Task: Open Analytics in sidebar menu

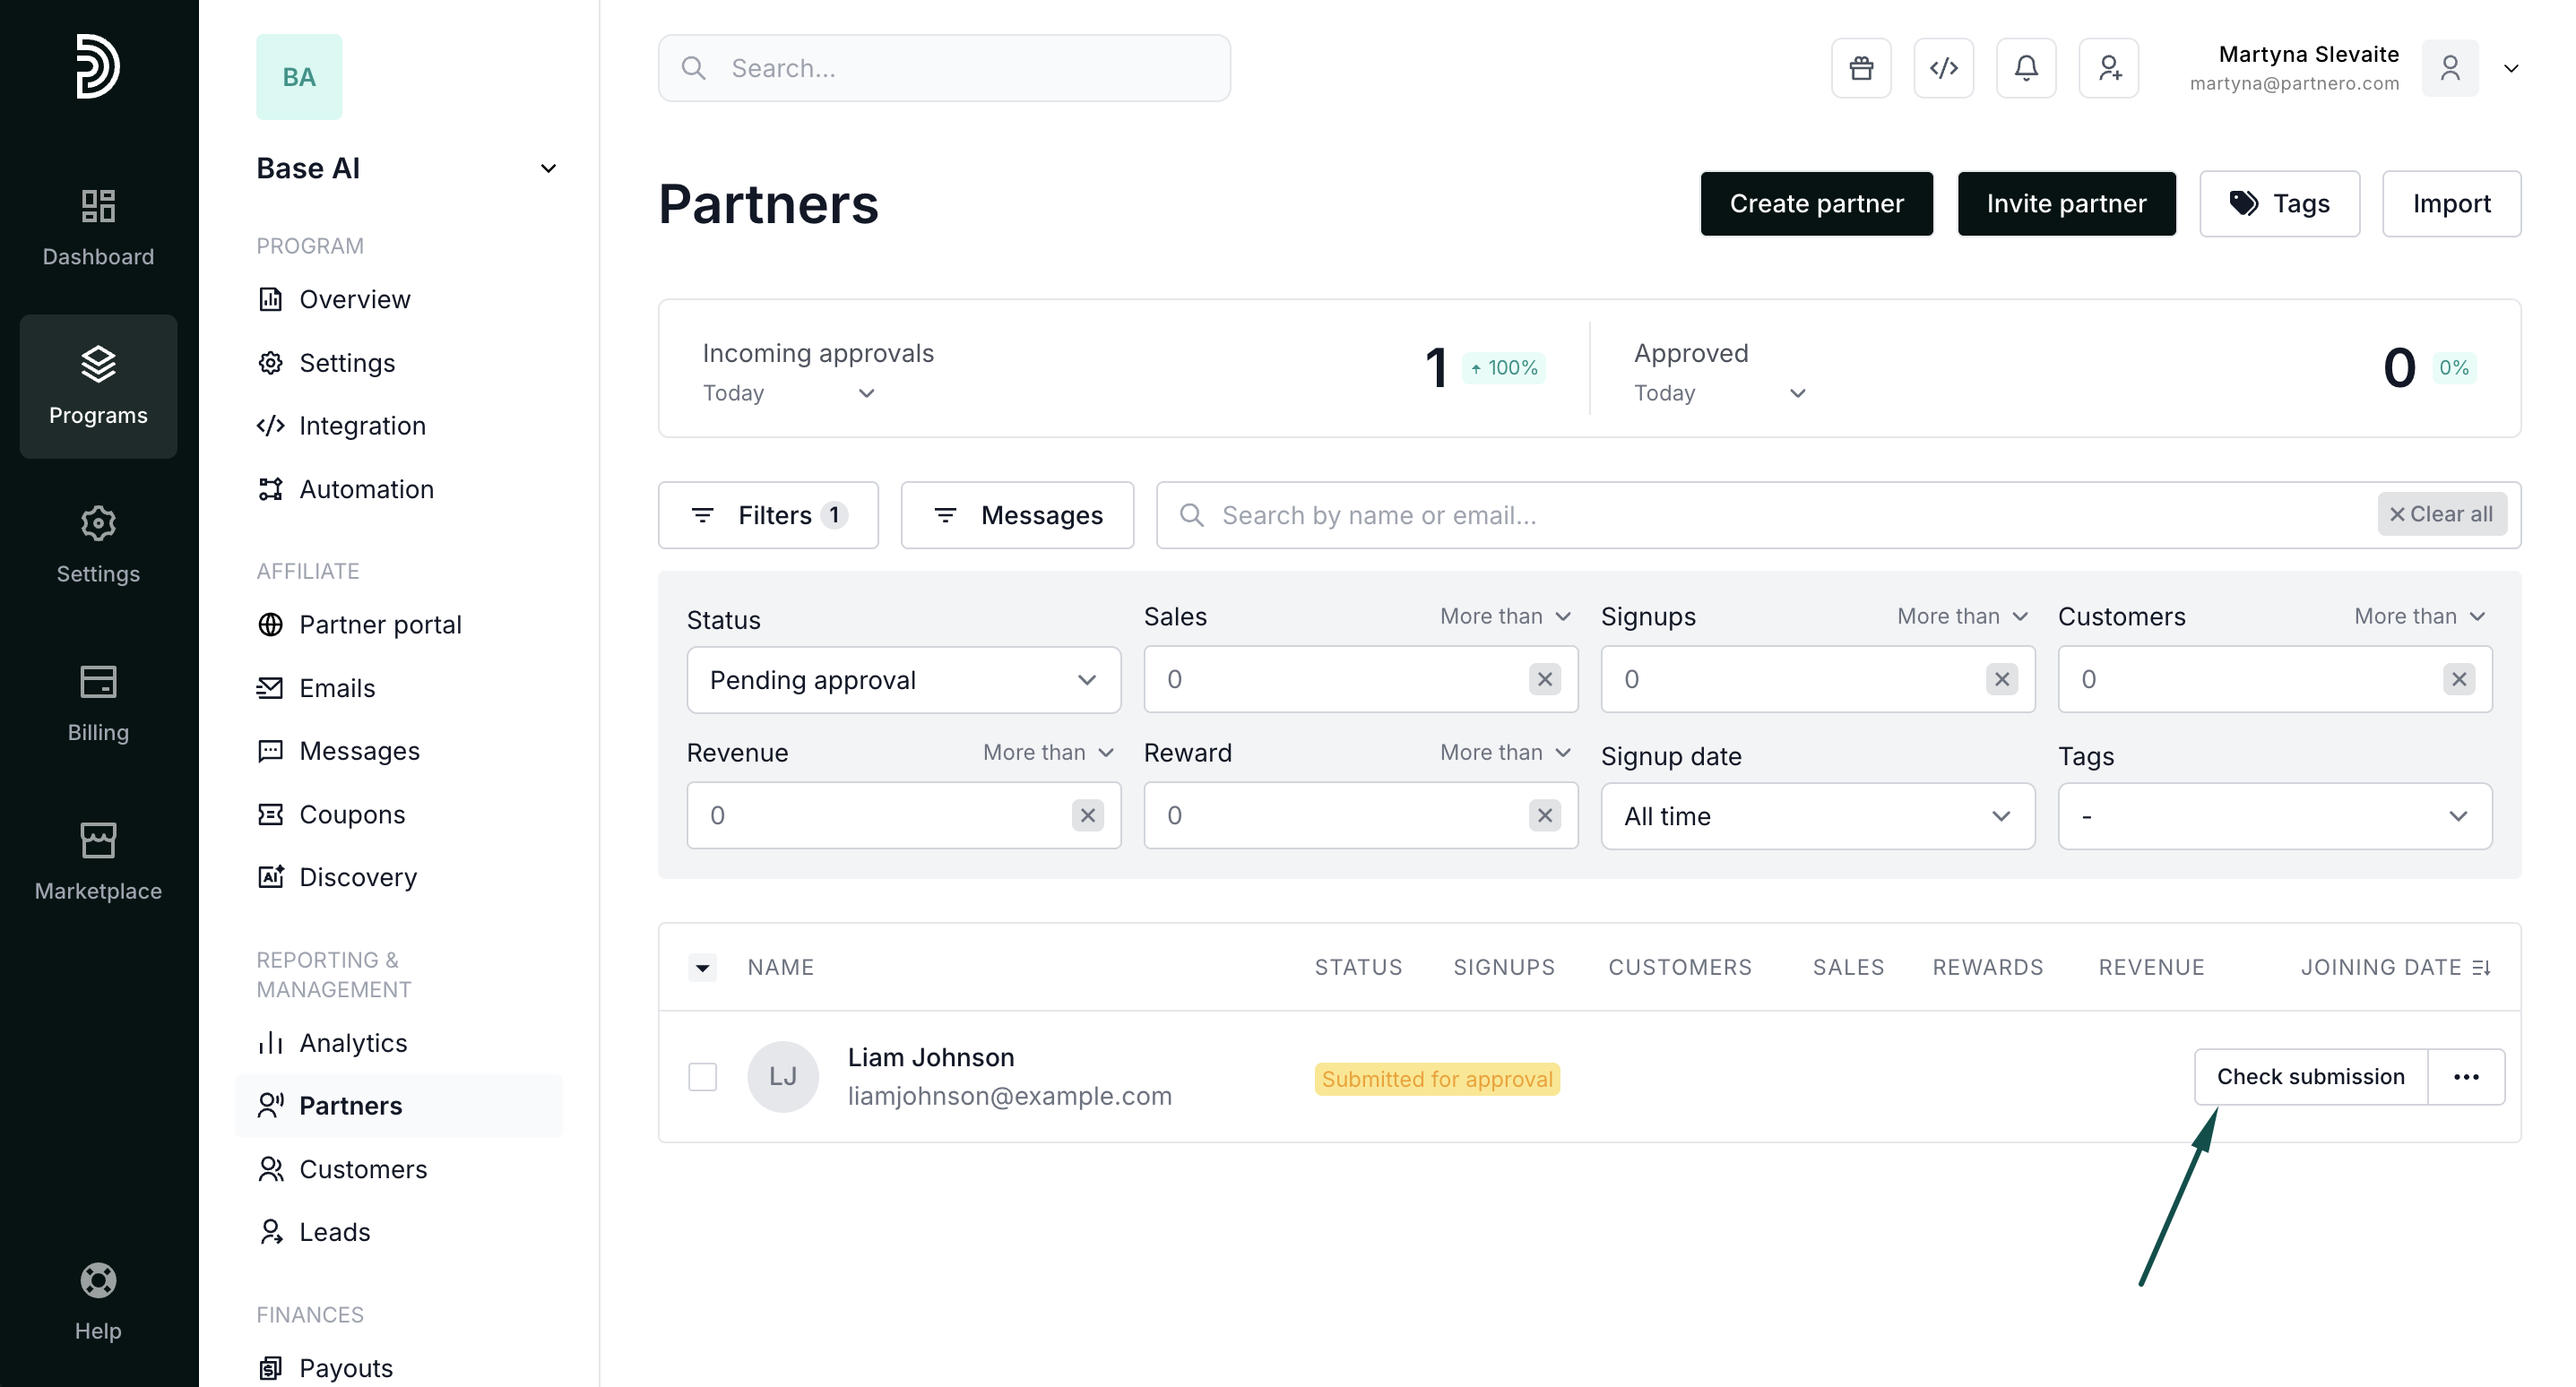Action: (353, 1043)
